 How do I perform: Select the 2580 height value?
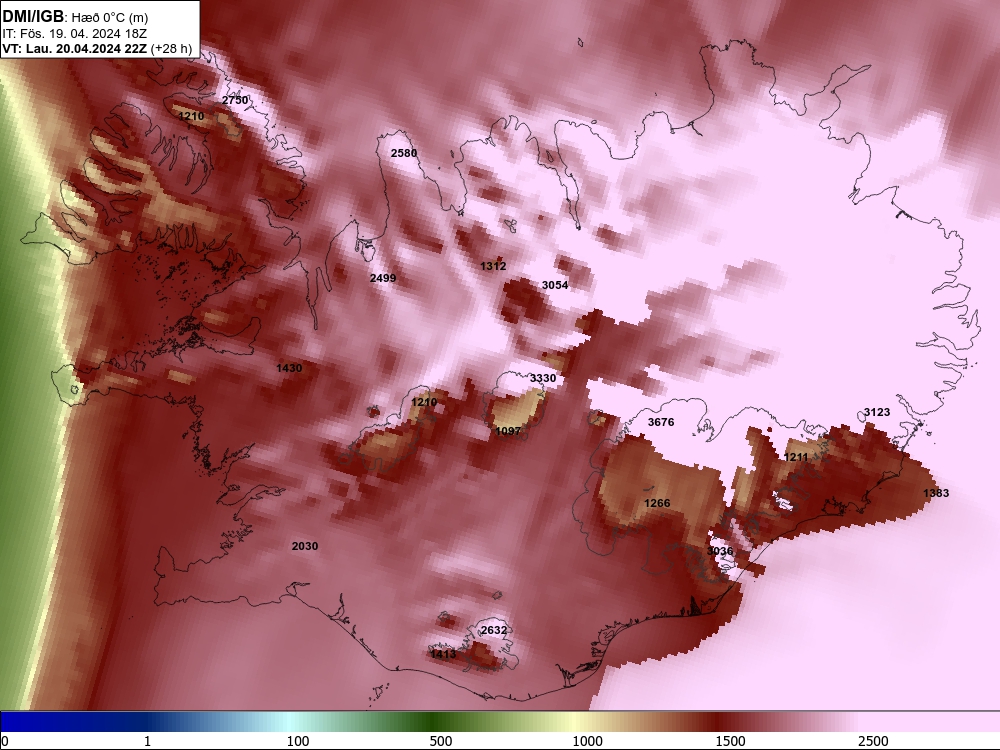[x=404, y=153]
